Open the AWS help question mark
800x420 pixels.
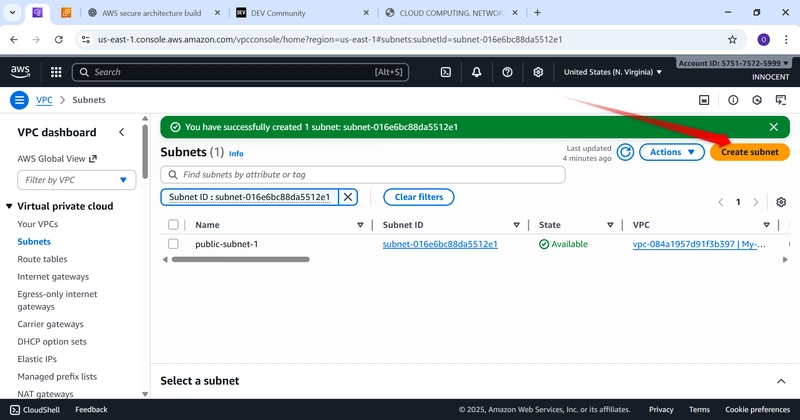pos(507,72)
